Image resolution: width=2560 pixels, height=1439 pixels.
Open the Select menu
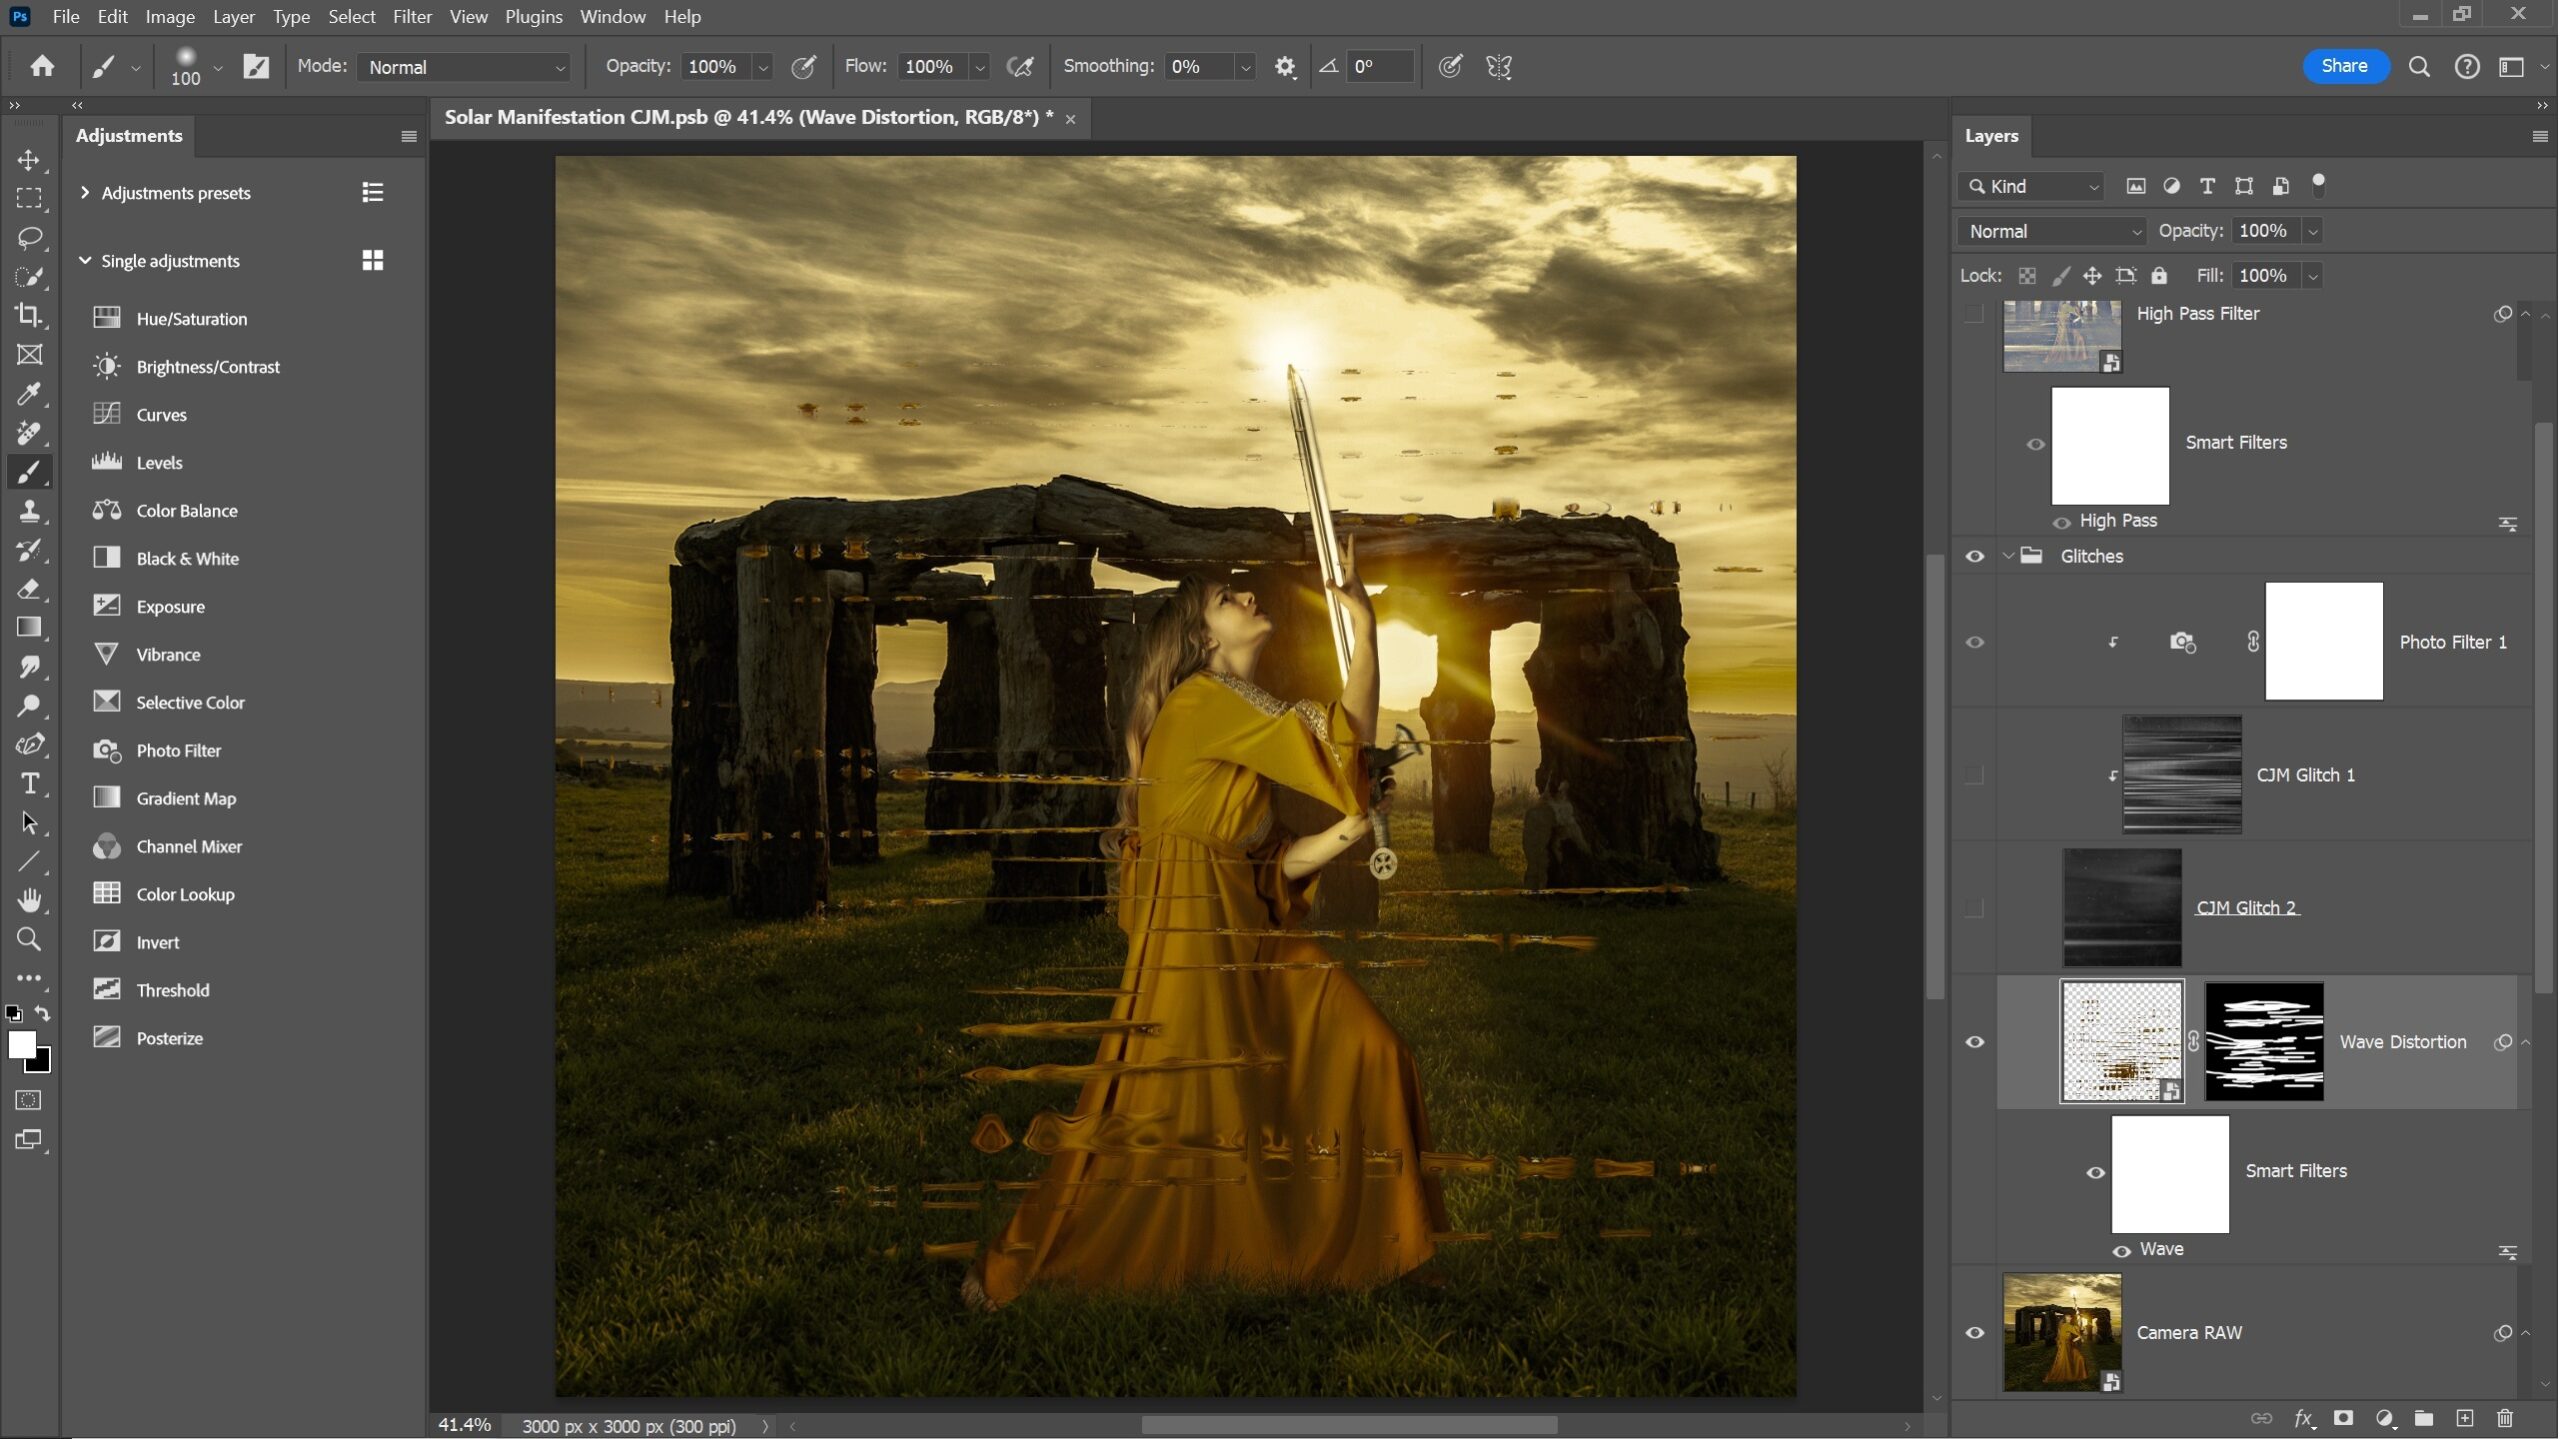[351, 17]
